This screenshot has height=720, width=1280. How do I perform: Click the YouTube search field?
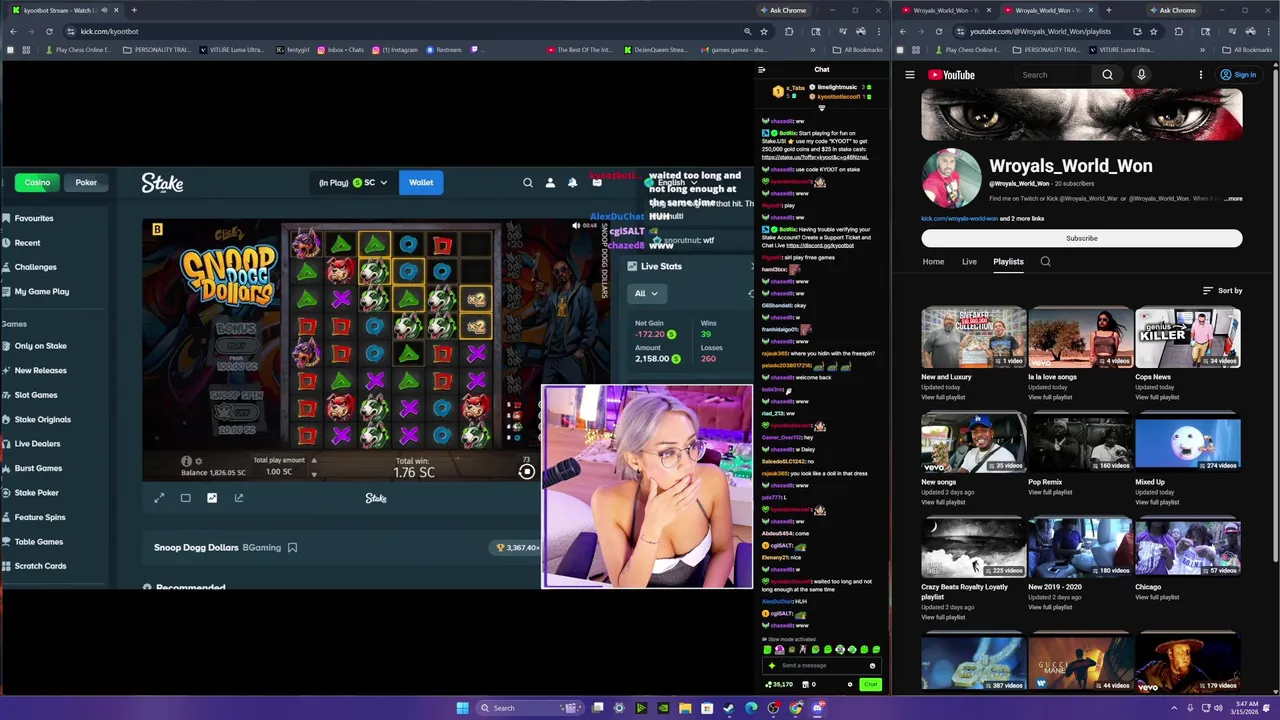pyautogui.click(x=1055, y=75)
